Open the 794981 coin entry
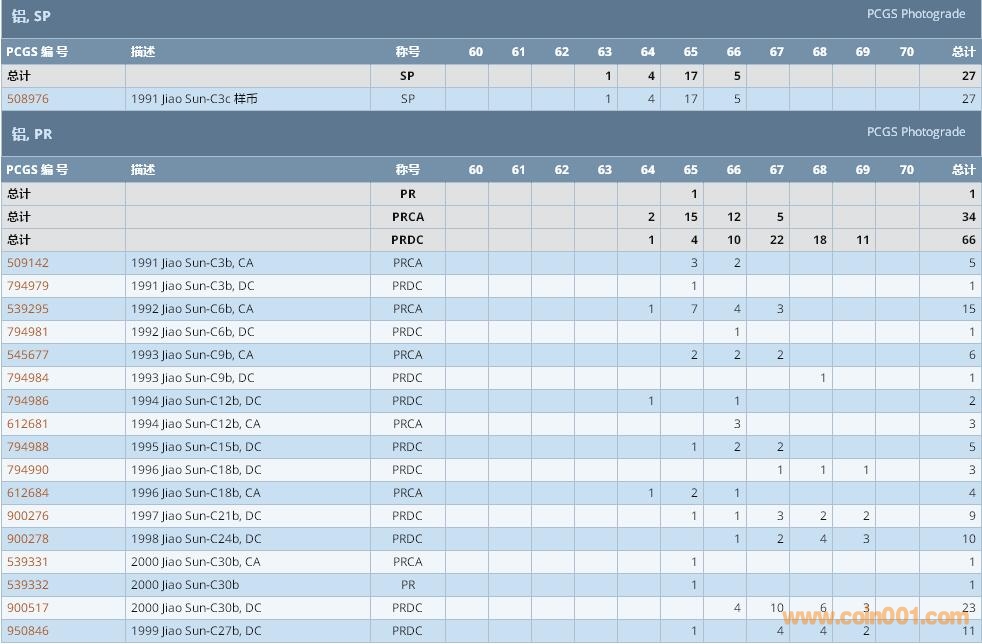Viewport: 982px width, 644px height. click(x=28, y=332)
